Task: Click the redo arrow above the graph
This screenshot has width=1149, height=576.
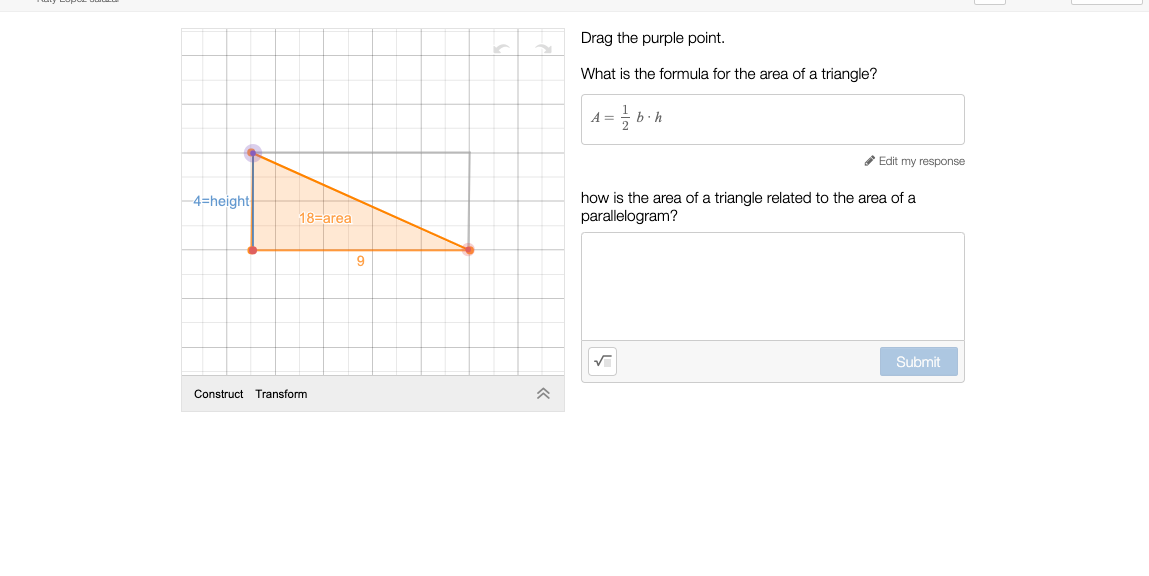Action: tap(543, 49)
